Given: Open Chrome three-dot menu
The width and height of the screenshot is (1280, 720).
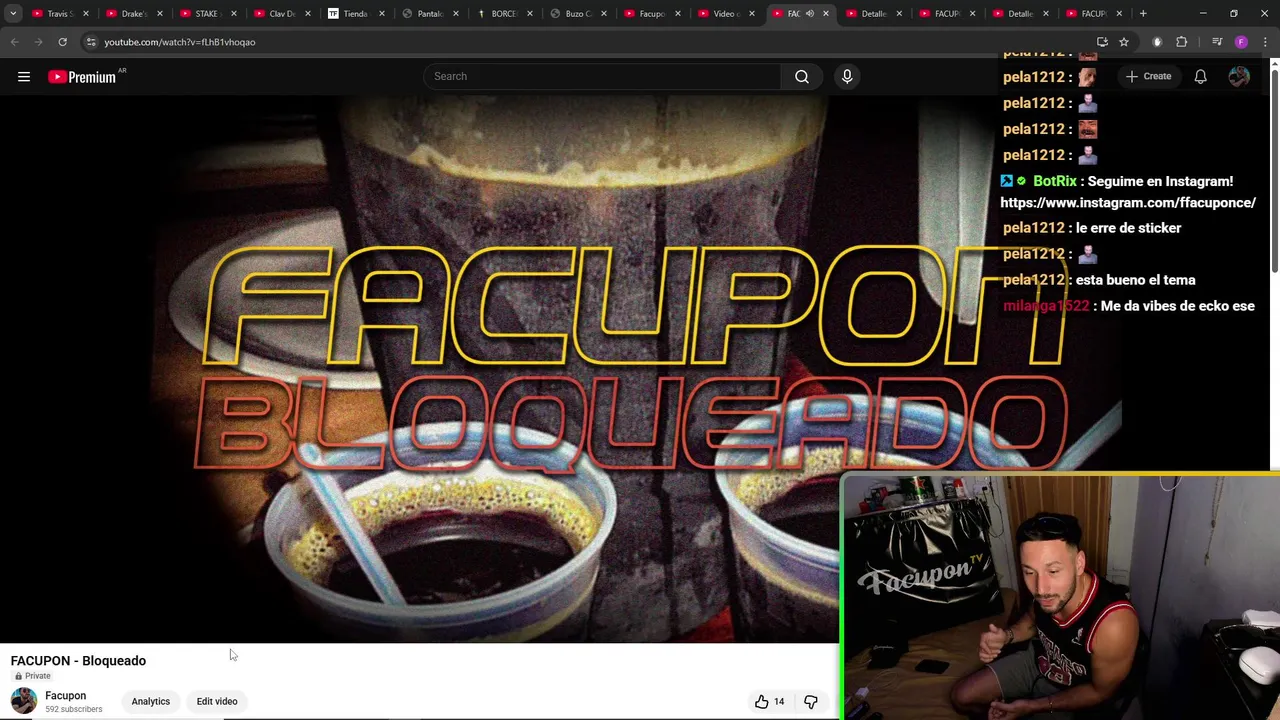Looking at the screenshot, I should point(1264,42).
